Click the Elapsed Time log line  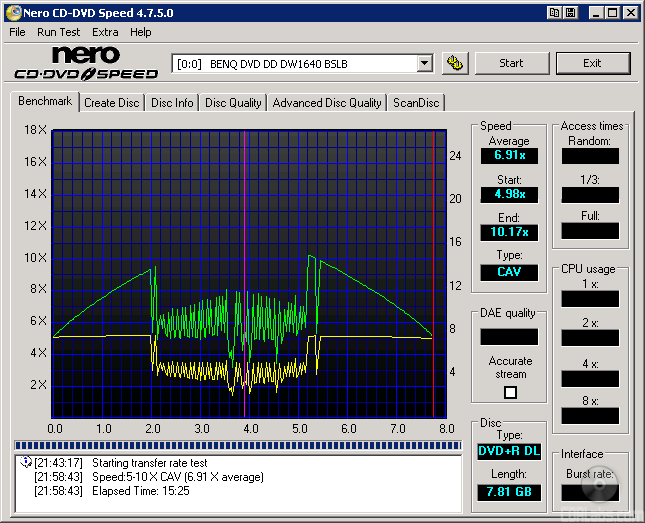click(x=141, y=491)
